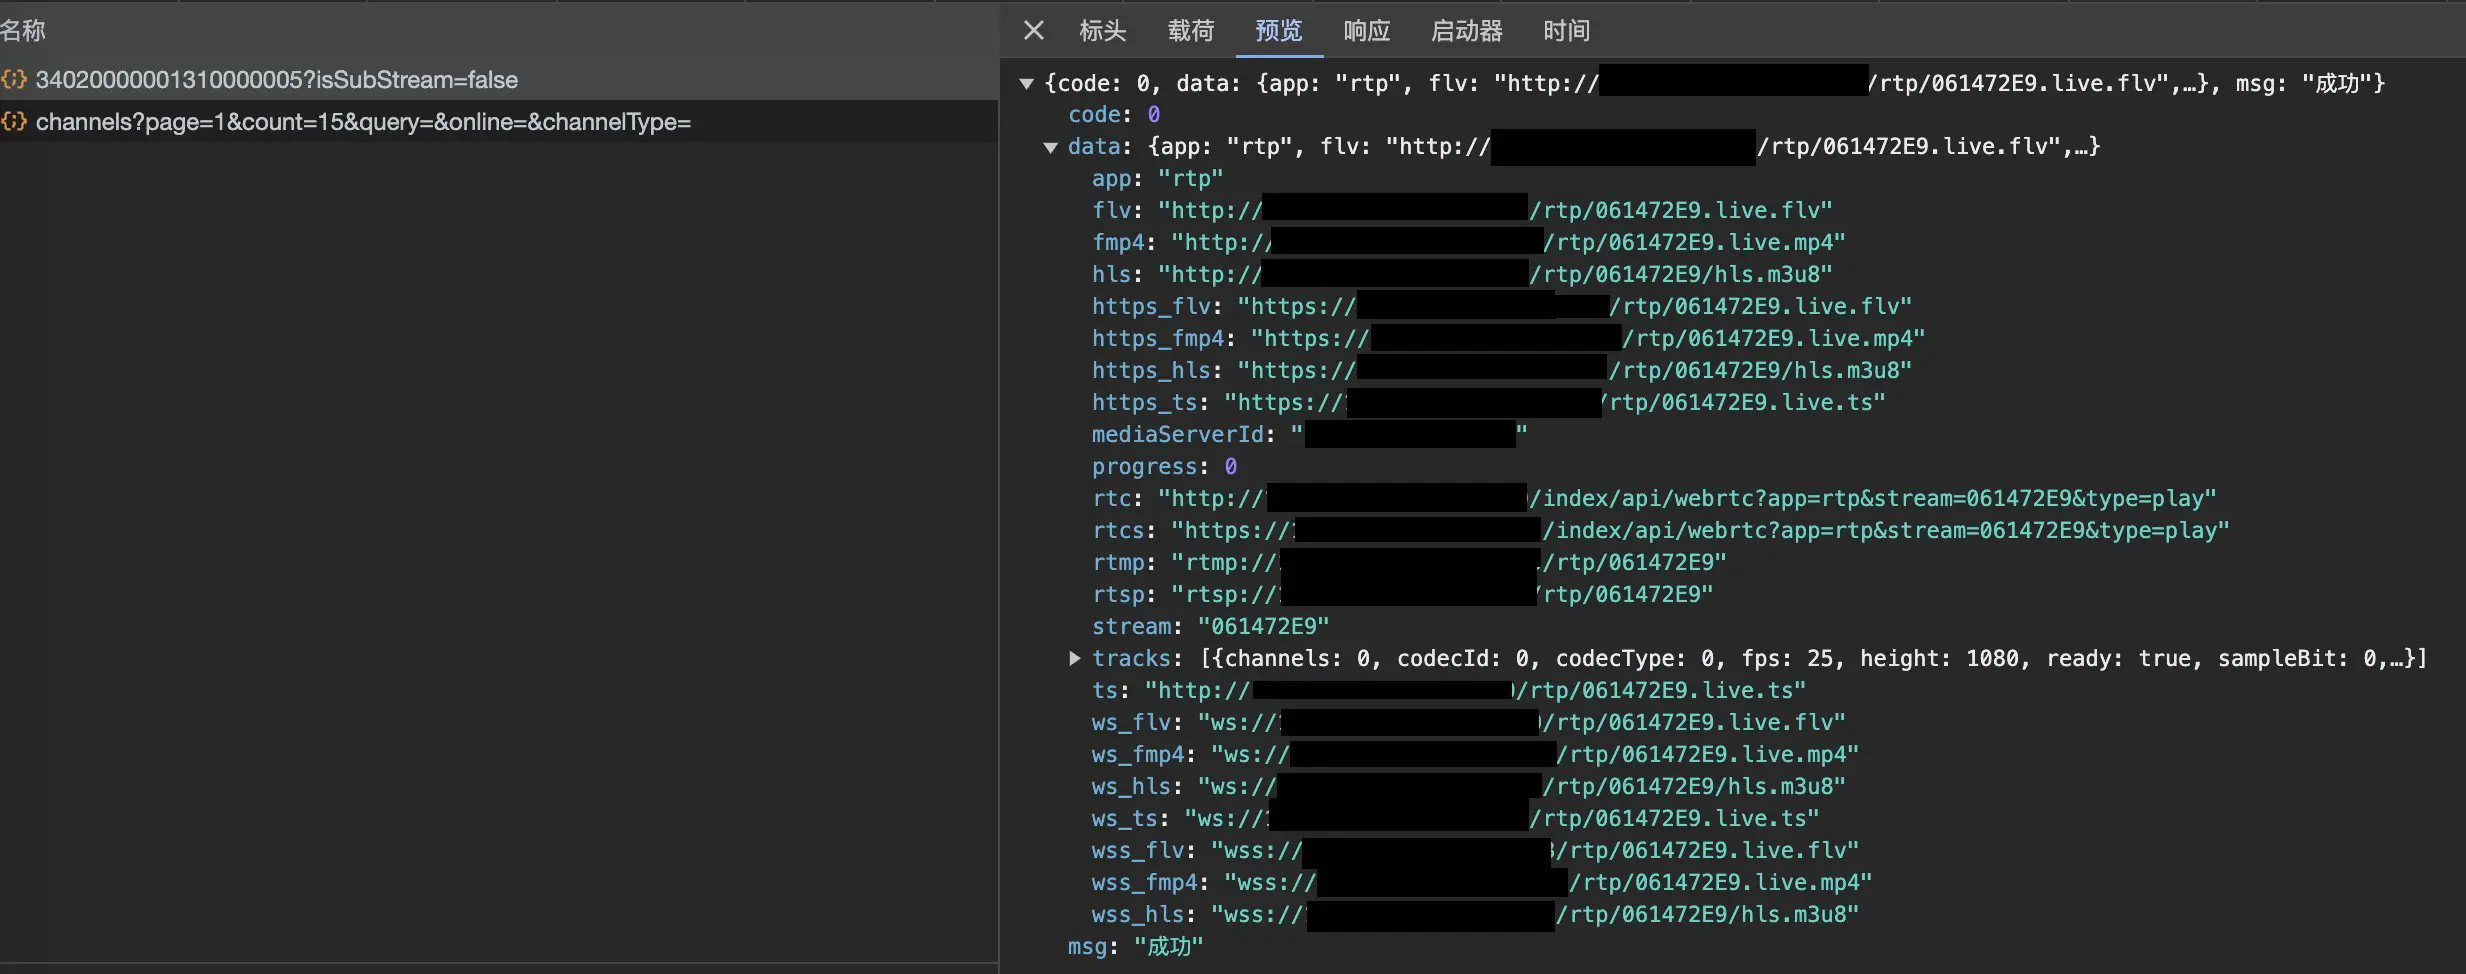Click JSON icon of isSubStream request

(14, 80)
